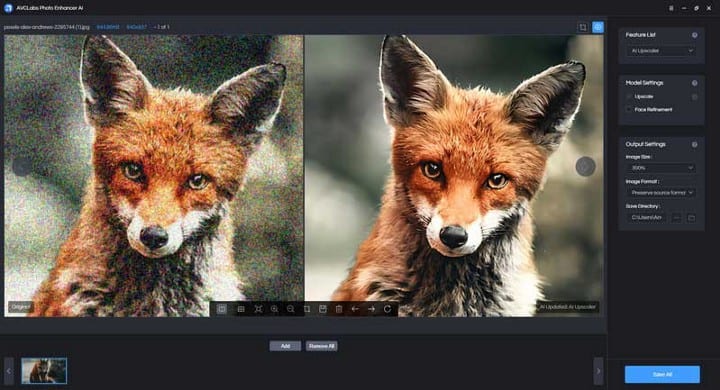
Task: Click the Save Directory path field
Action: click(x=647, y=218)
